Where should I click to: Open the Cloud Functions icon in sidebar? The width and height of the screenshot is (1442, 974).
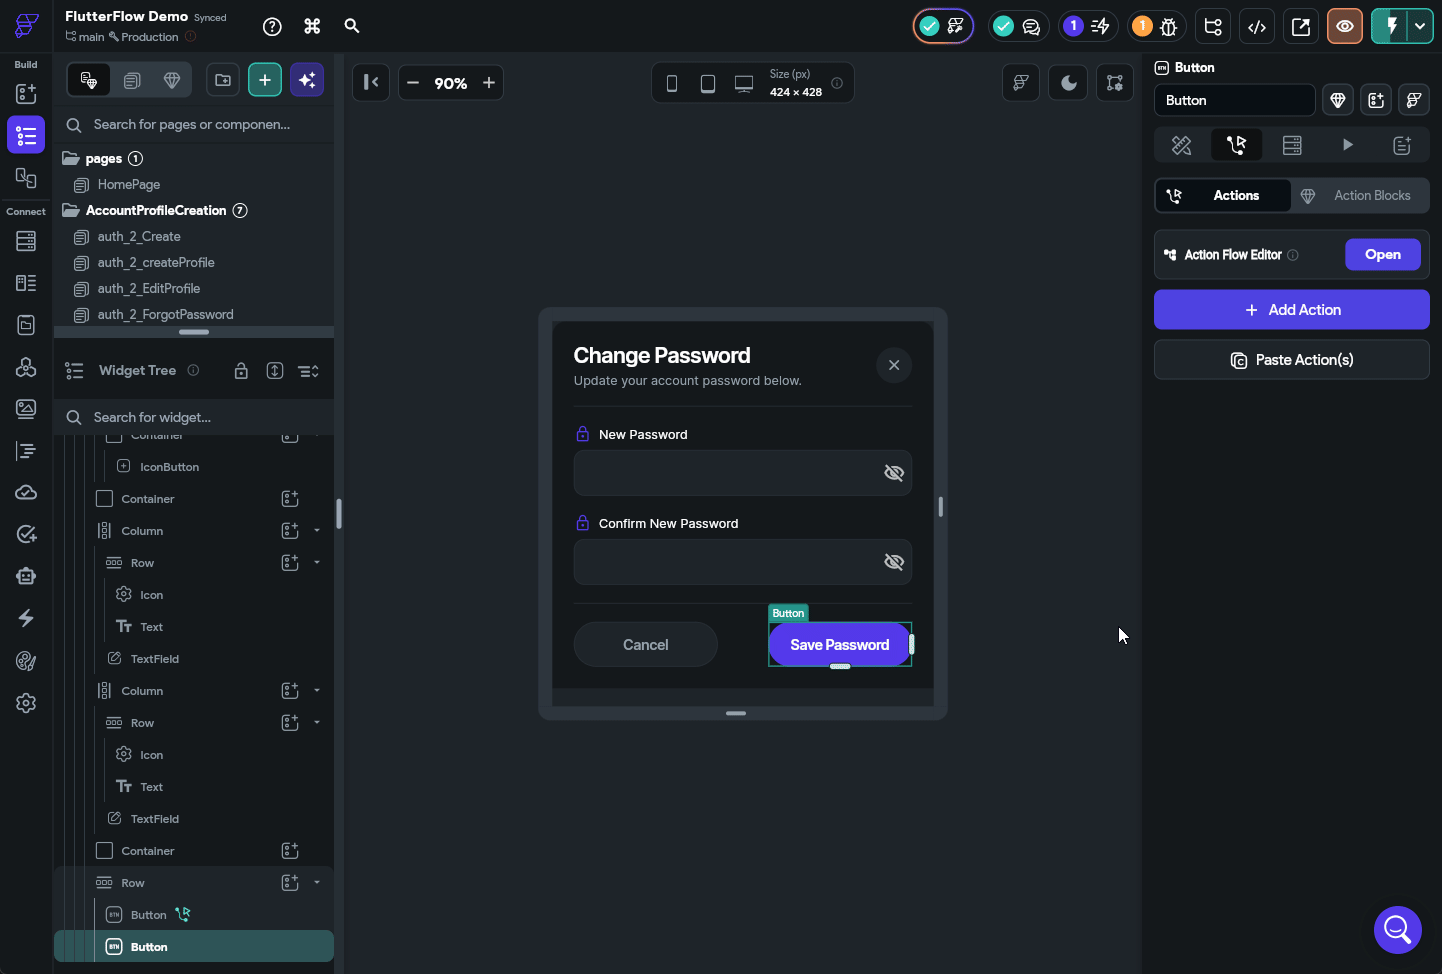(x=26, y=493)
